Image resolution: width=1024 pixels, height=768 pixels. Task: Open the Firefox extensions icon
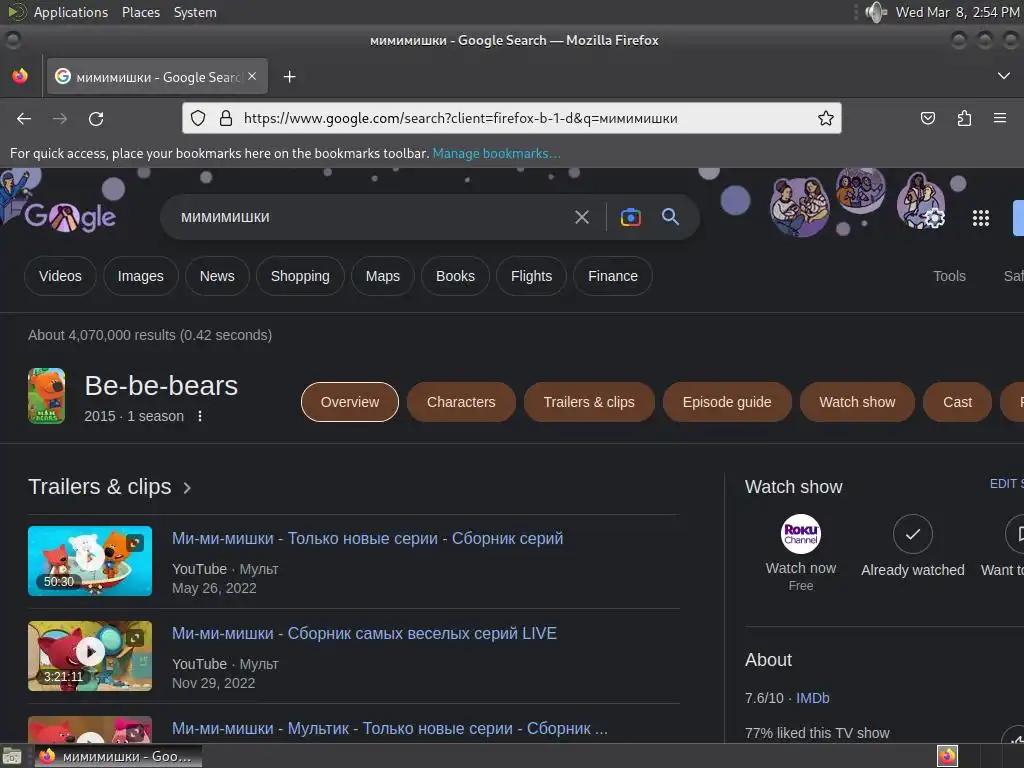coord(964,118)
